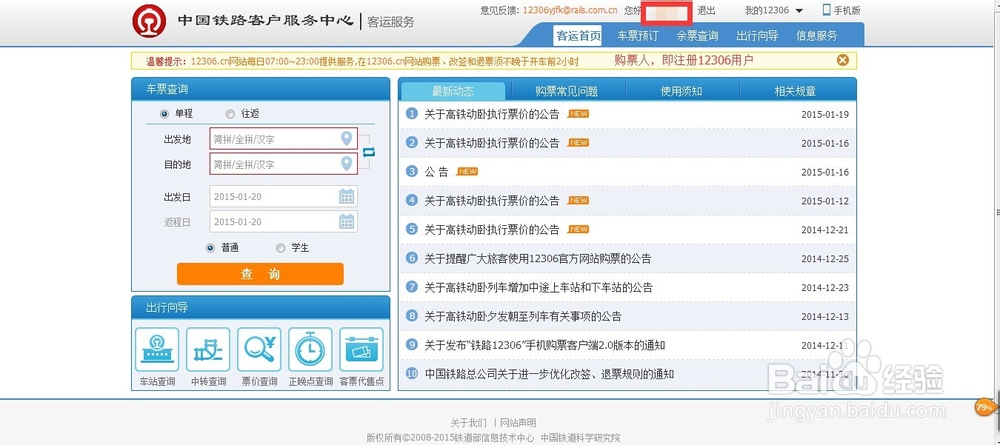
Task: Select the 单程 one-way radio button
Action: pos(165,114)
